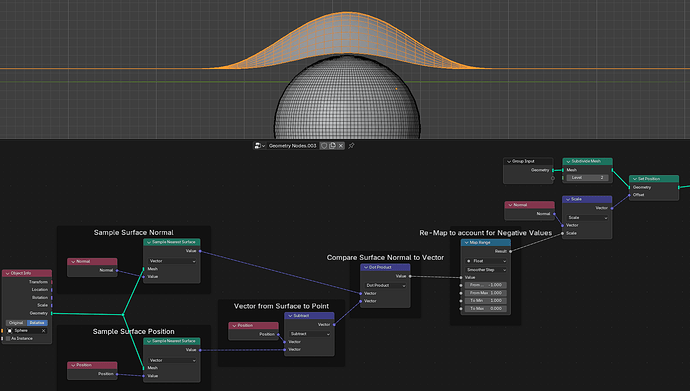Collapse the Map Range node
Image resolution: width=690 pixels, height=391 pixels.
466,243
